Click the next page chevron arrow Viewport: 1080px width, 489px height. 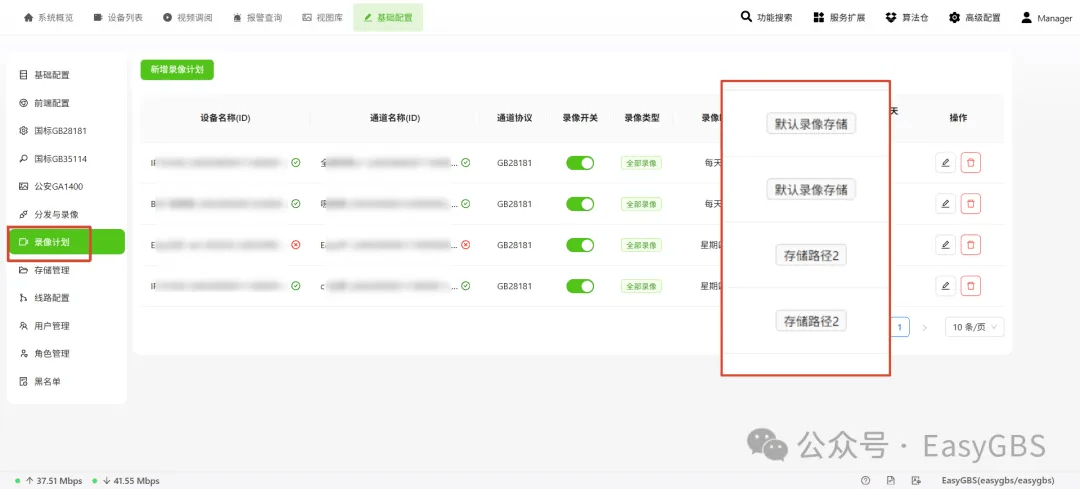click(x=925, y=327)
